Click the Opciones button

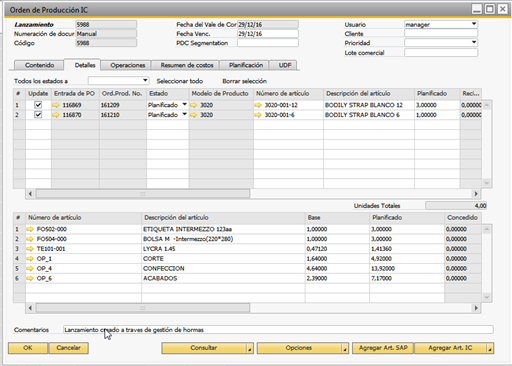(x=299, y=348)
